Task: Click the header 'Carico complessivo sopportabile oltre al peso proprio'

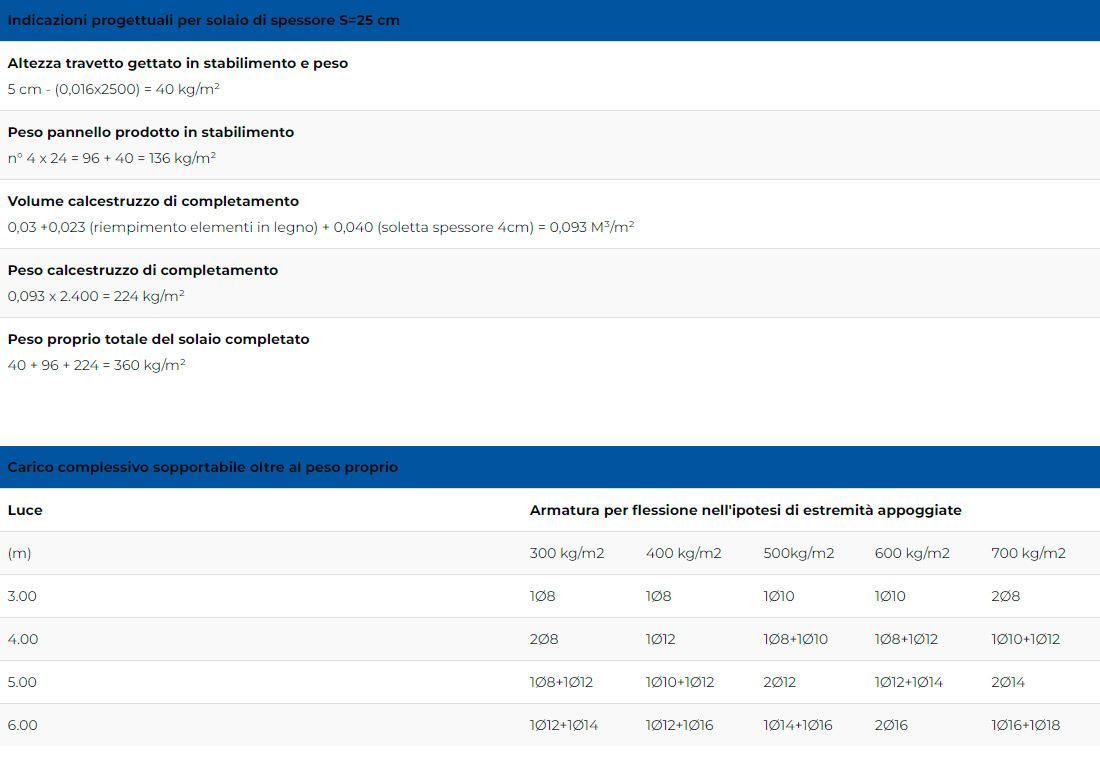Action: (x=203, y=467)
